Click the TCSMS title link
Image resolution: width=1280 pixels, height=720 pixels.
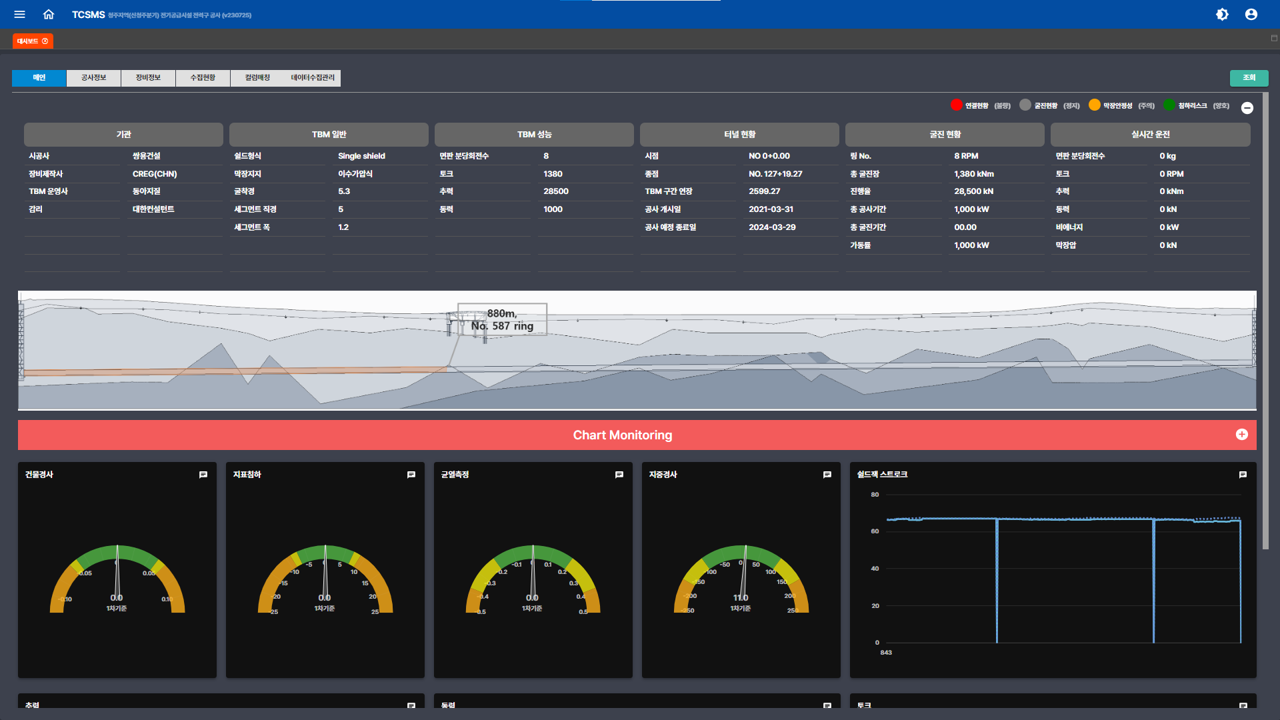tap(87, 15)
